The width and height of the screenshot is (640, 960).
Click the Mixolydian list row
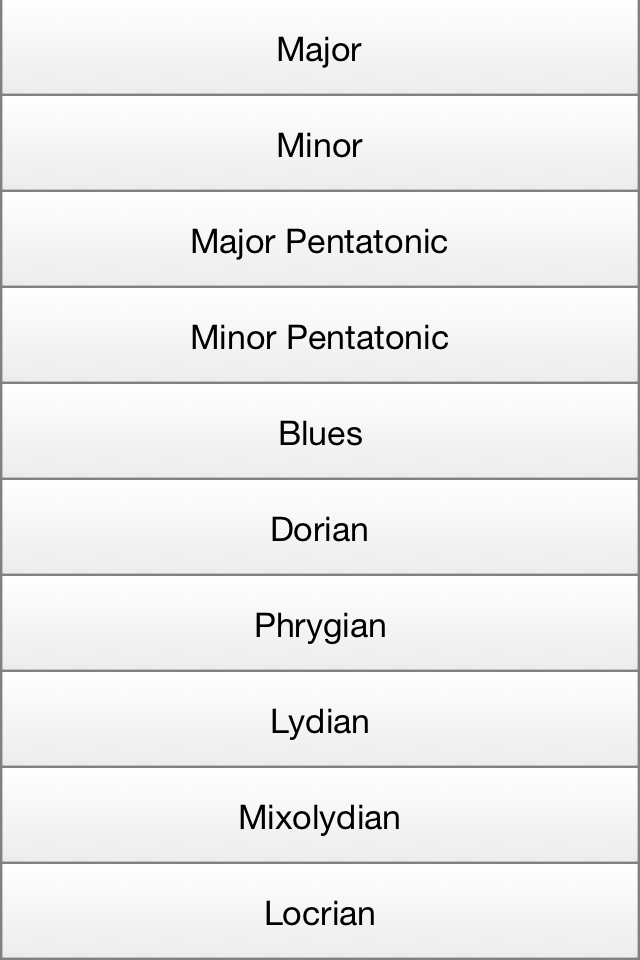click(x=320, y=816)
